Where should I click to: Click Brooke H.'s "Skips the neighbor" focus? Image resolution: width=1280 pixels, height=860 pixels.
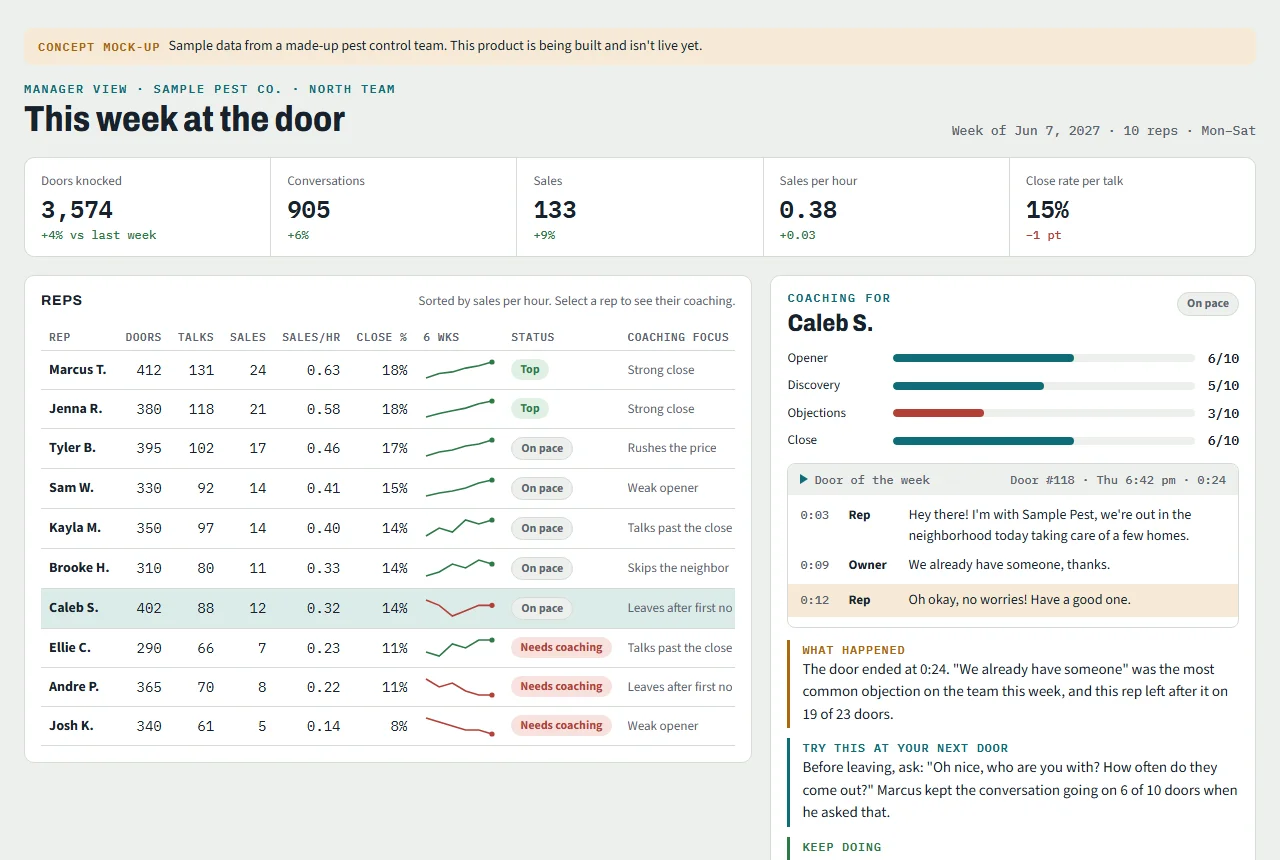click(678, 568)
